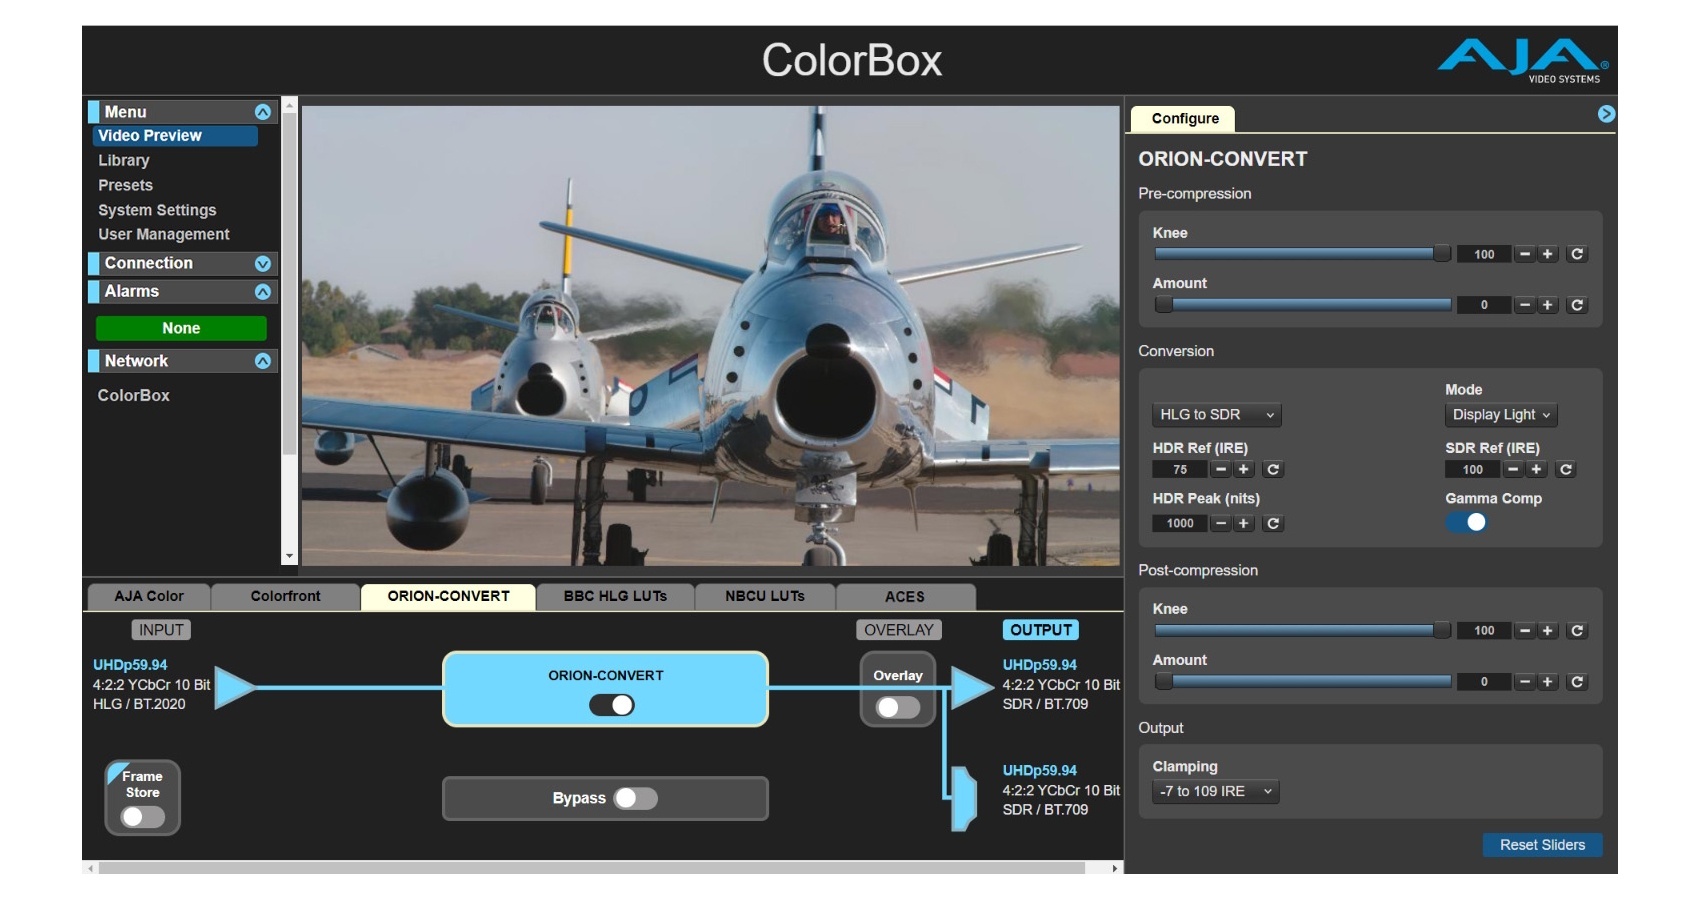Decrease HDR Ref (IRE) value
This screenshot has height=900, width=1700.
(1221, 469)
